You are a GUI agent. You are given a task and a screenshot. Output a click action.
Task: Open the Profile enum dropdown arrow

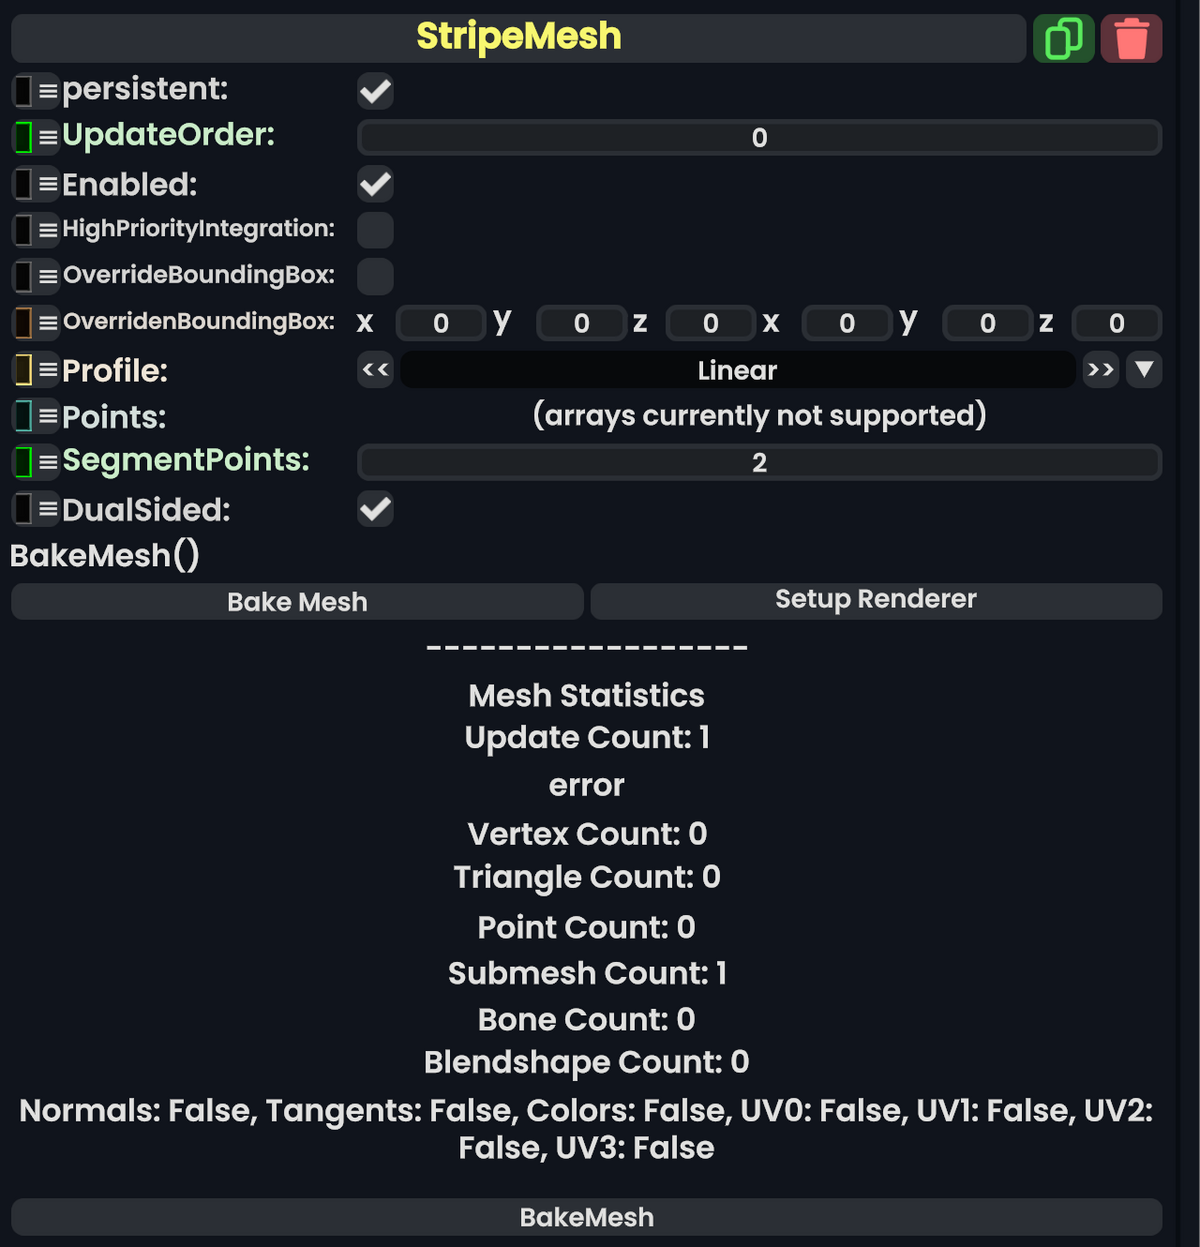coord(1144,370)
